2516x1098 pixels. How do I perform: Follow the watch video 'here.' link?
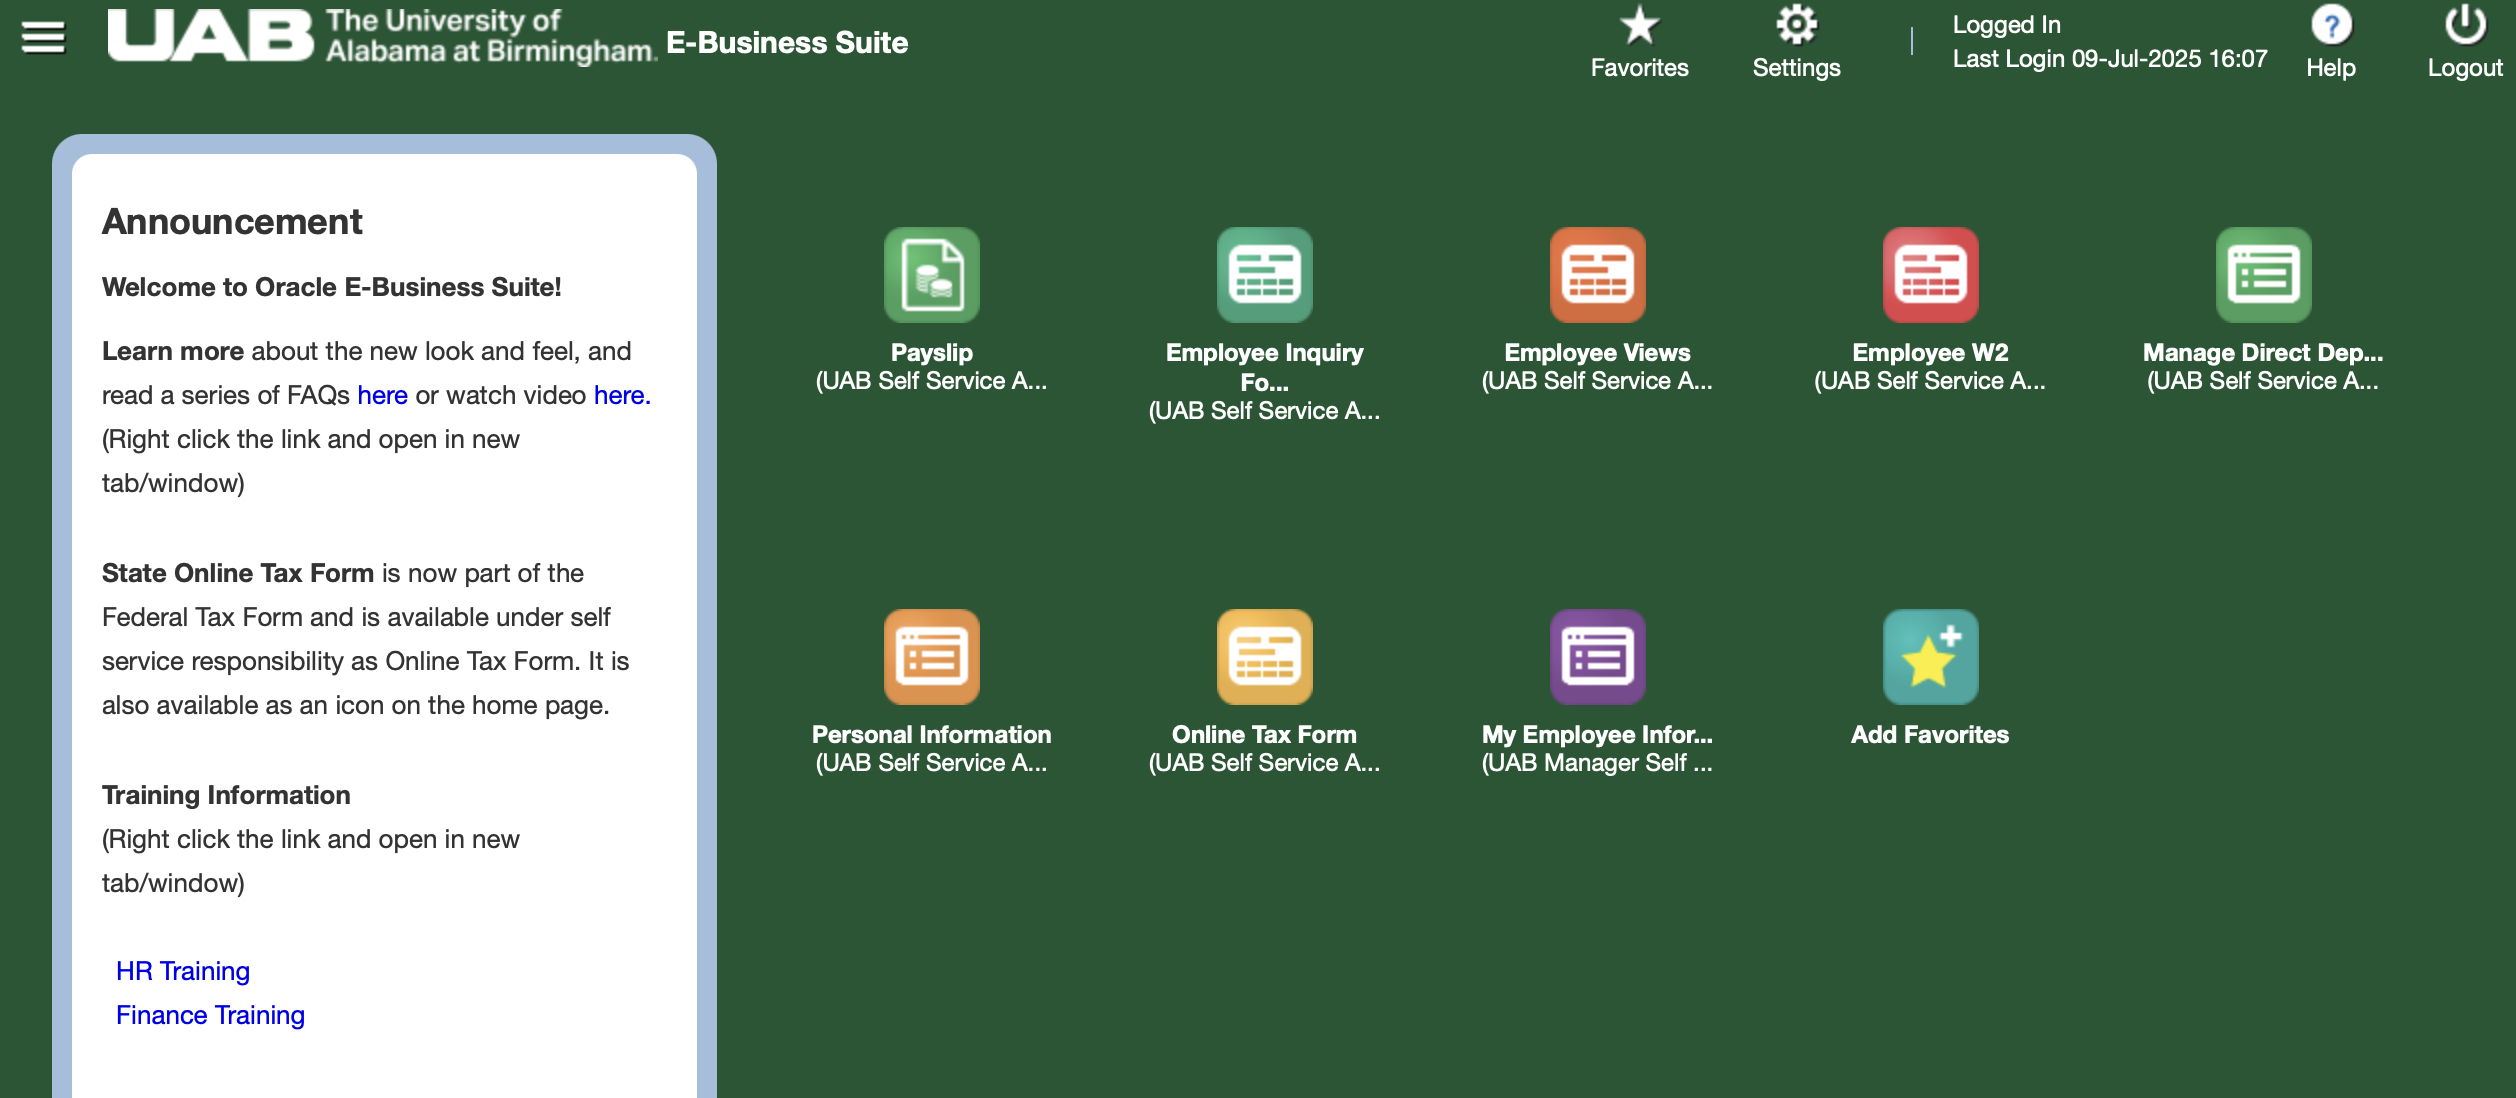[622, 395]
